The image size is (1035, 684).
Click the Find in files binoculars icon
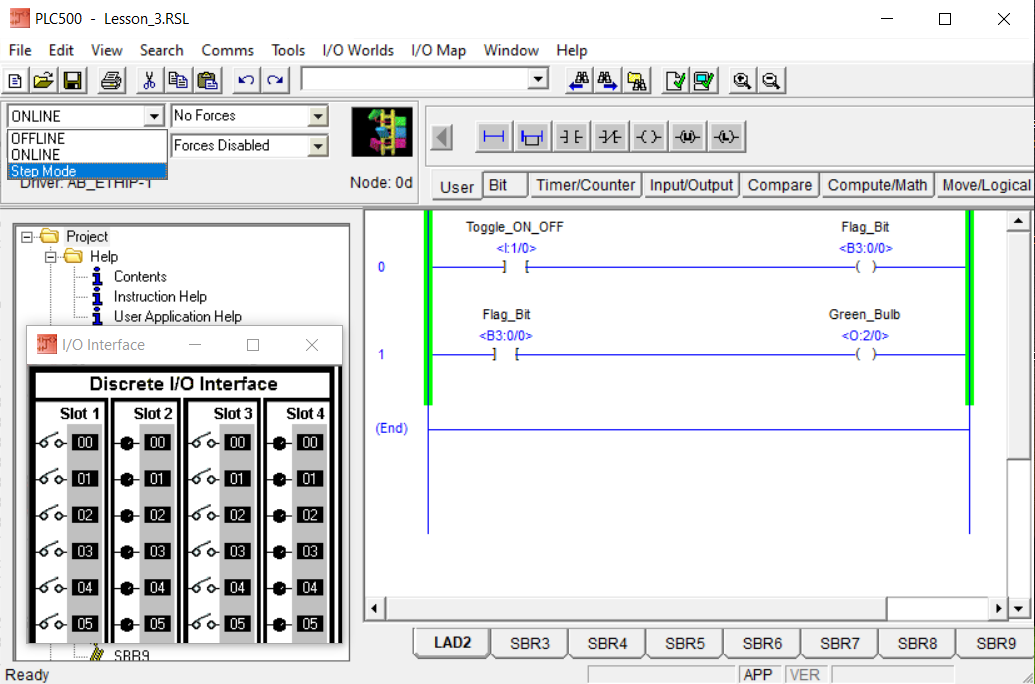click(x=637, y=81)
